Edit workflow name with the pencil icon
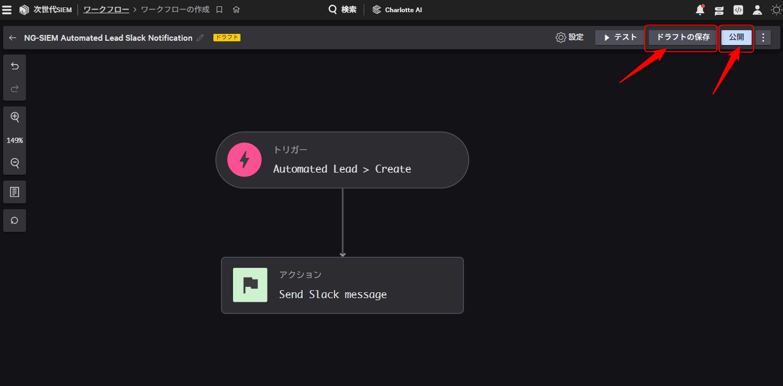The image size is (783, 386). pyautogui.click(x=200, y=38)
